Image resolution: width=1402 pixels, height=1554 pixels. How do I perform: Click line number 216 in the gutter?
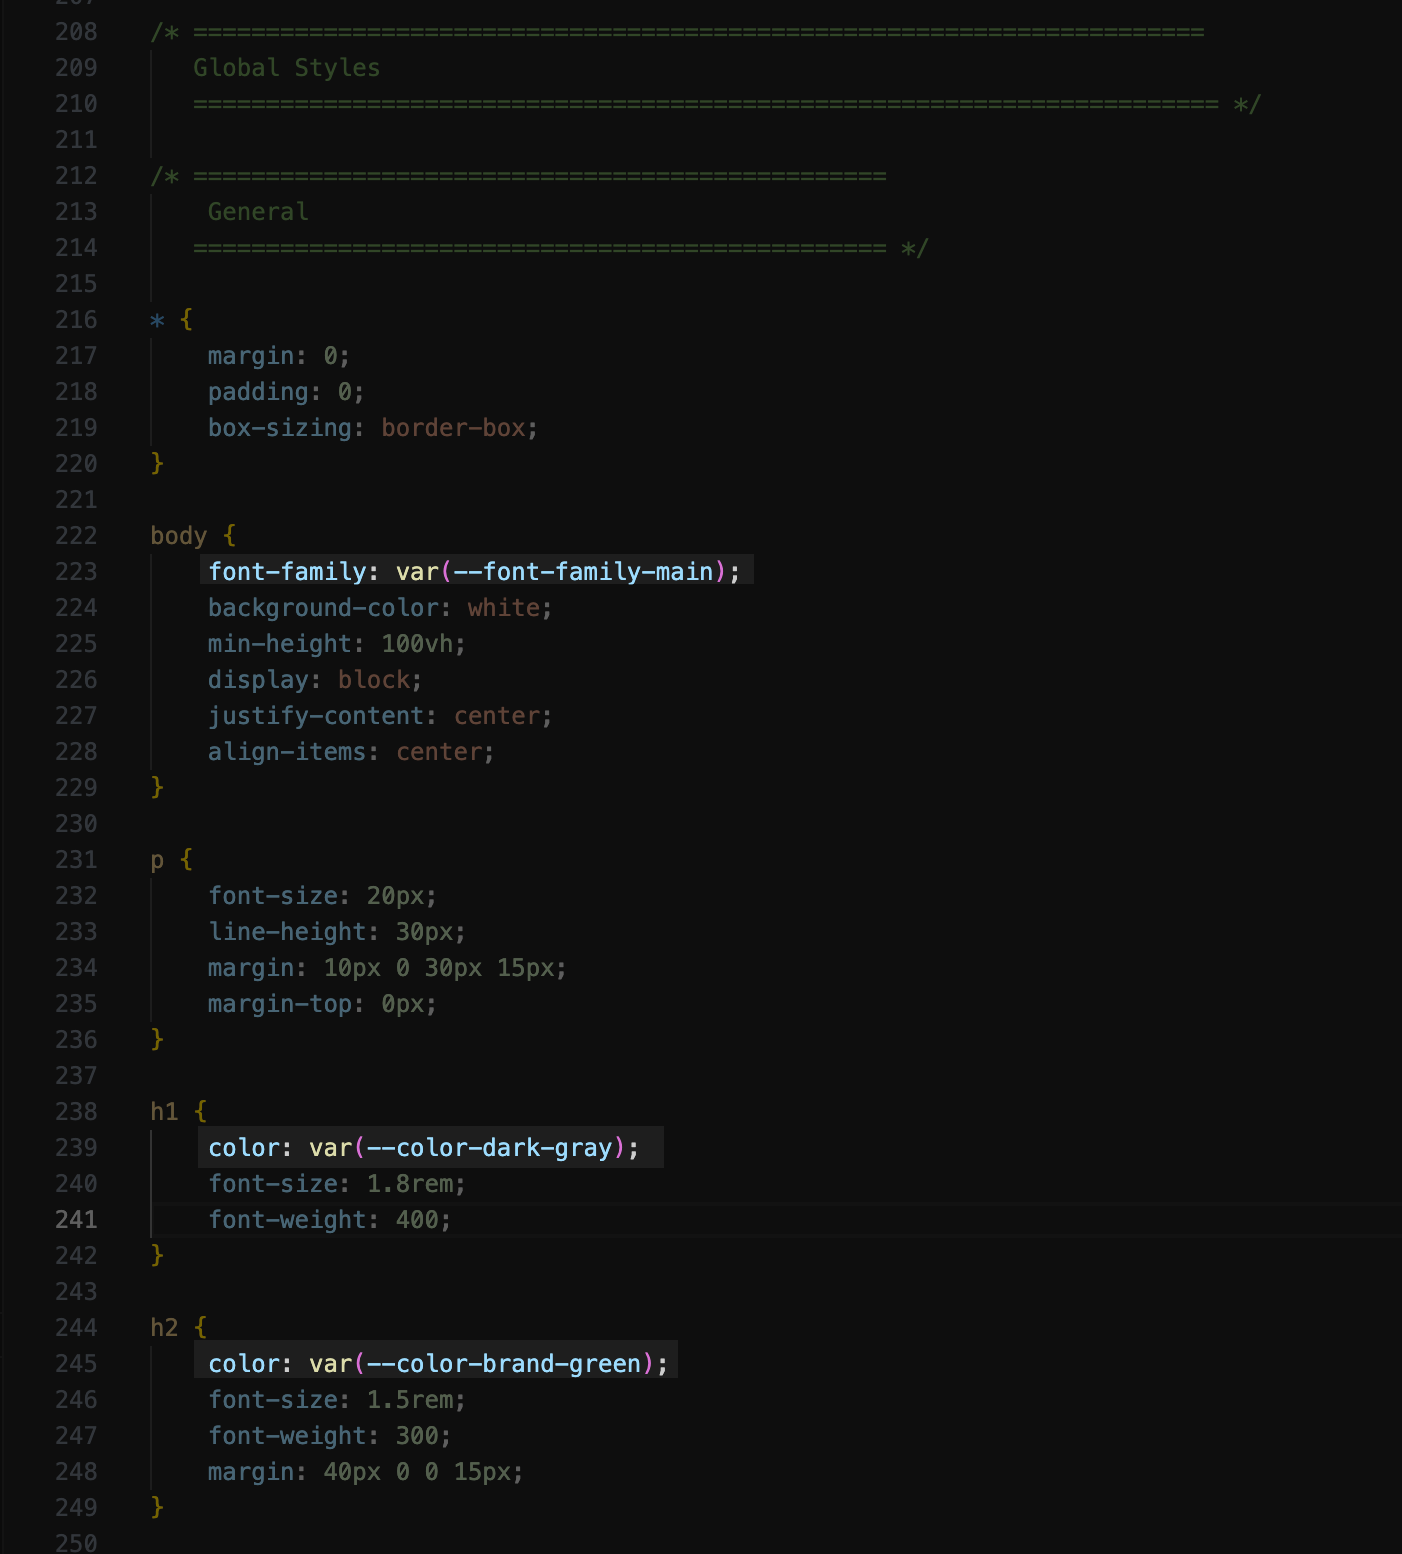tap(76, 320)
